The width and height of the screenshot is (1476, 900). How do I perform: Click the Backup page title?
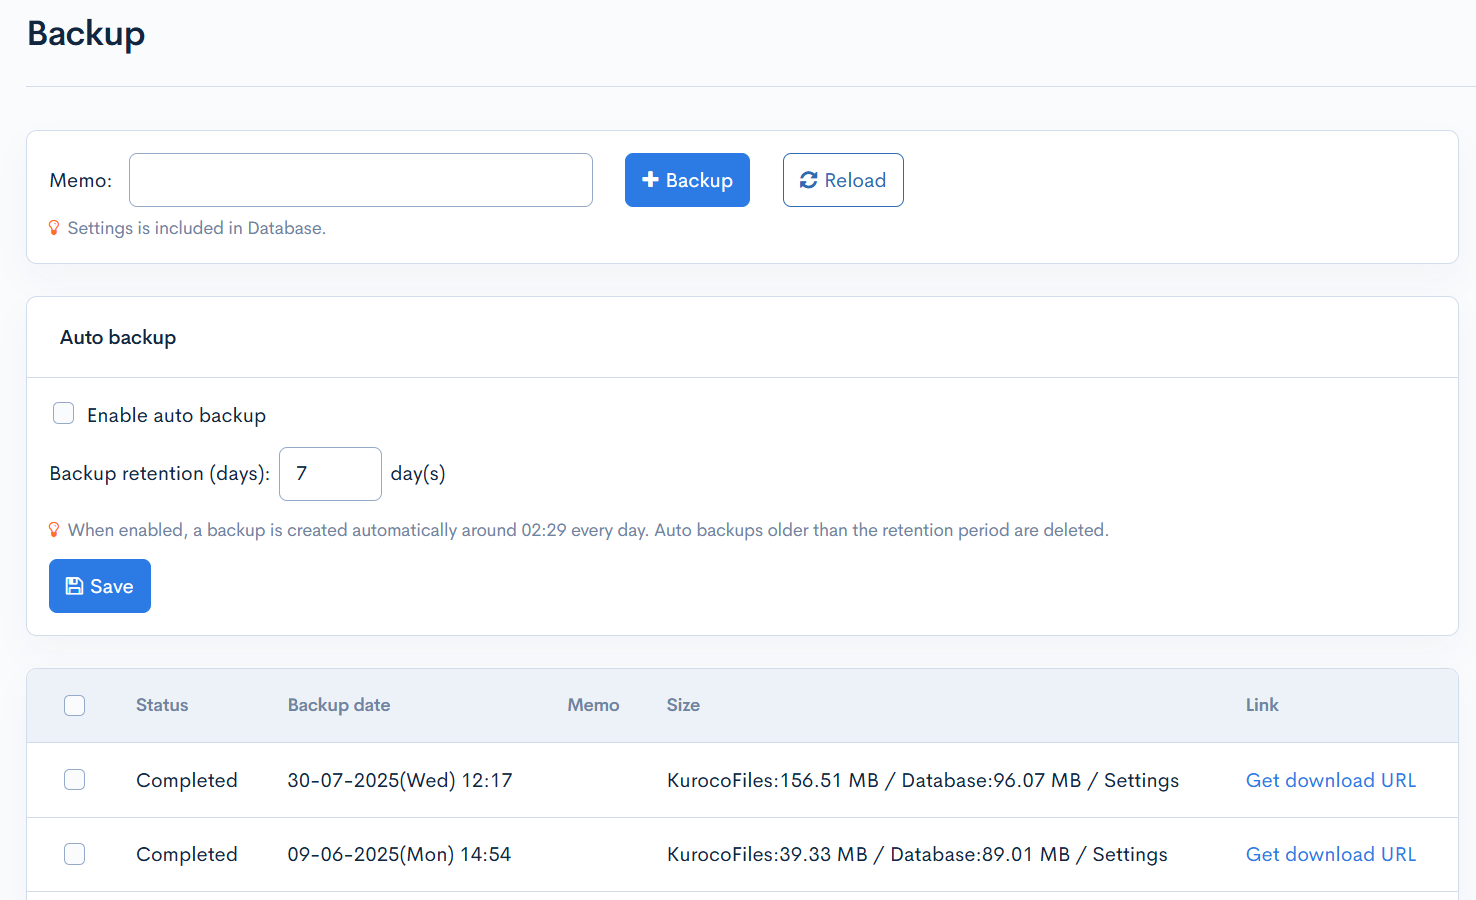(86, 33)
